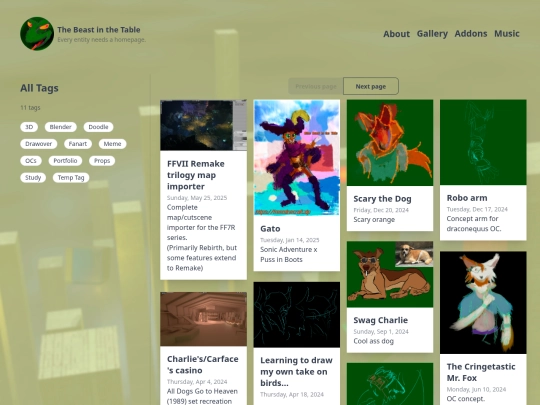Viewport: 540px width, 405px height.
Task: Open the Gato artwork thumbnail
Action: 297,158
